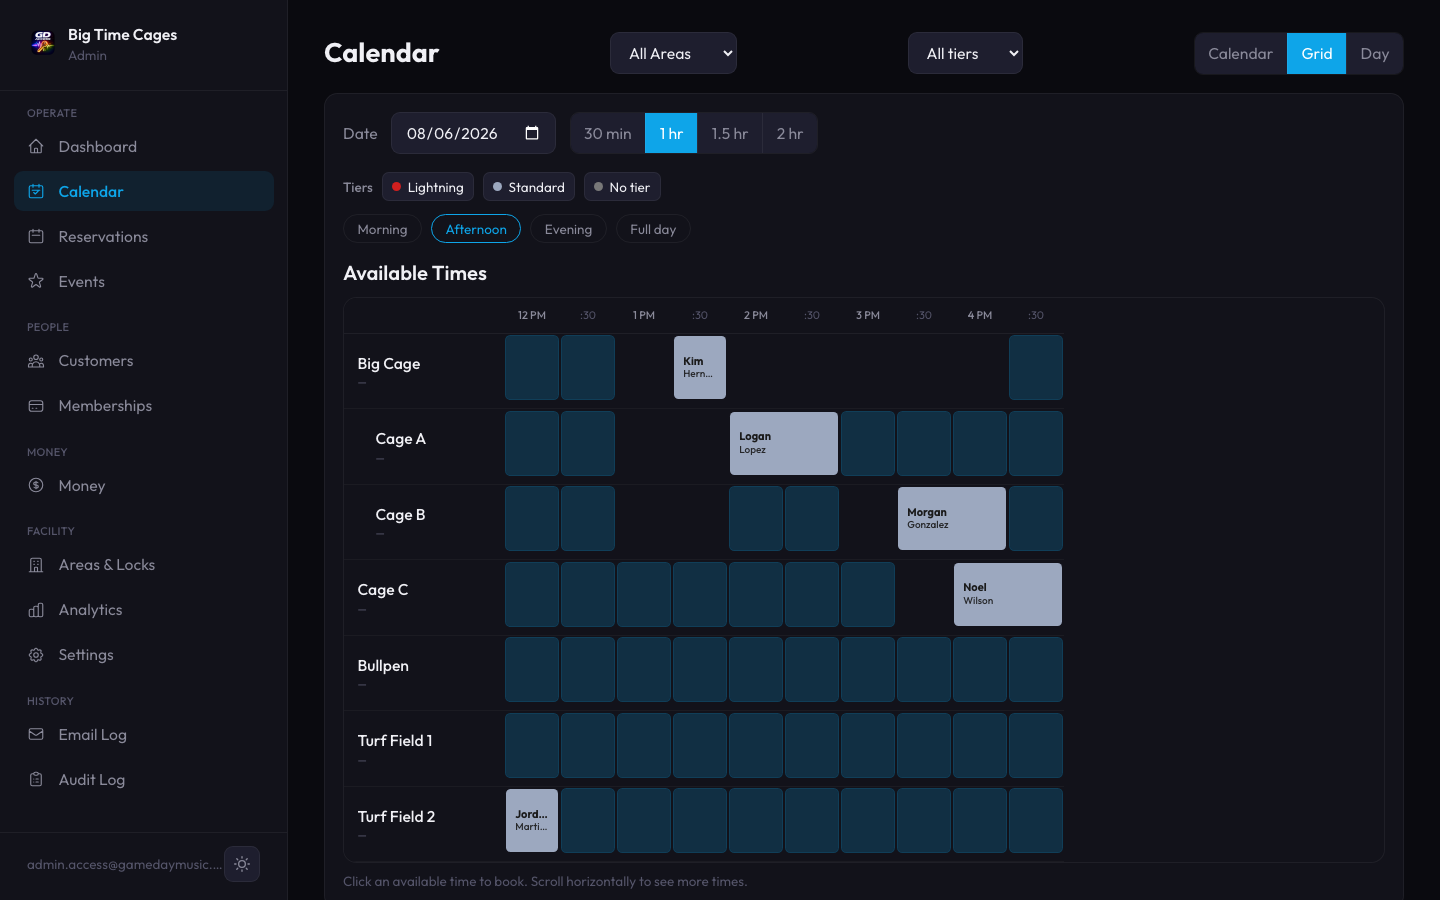Open Kim Hern... booking in Big Cage
This screenshot has width=1440, height=900.
pos(700,367)
